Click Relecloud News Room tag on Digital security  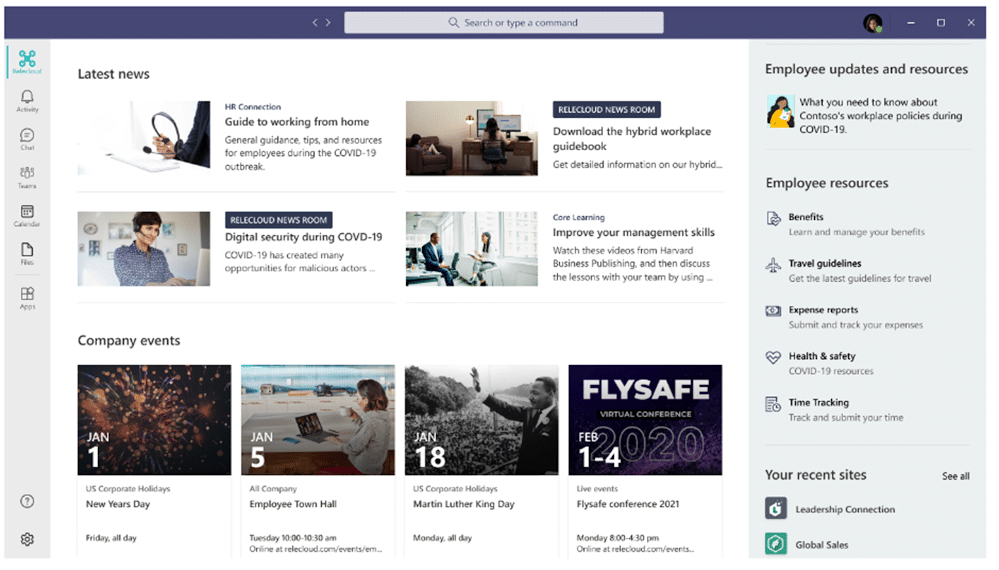coord(278,220)
